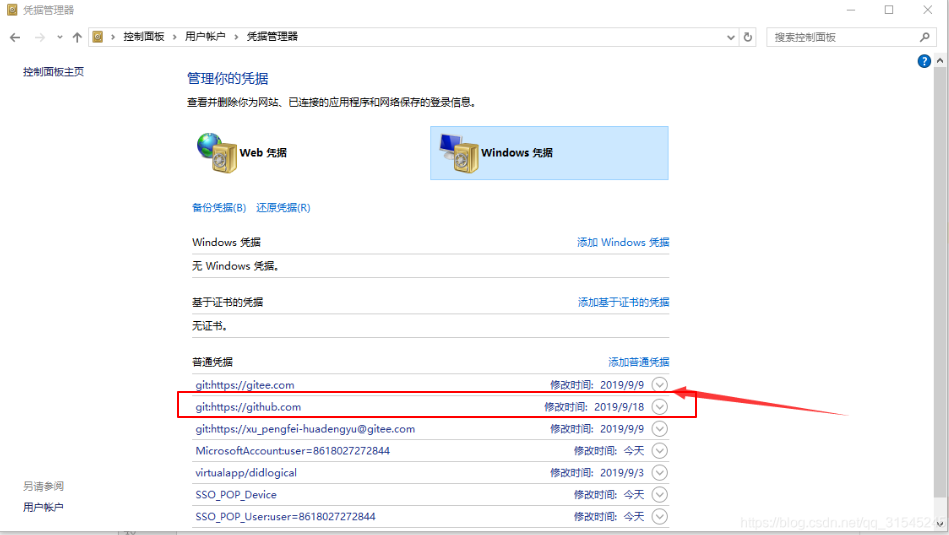
Task: Click 还原凭据(R) link
Action: pos(283,208)
